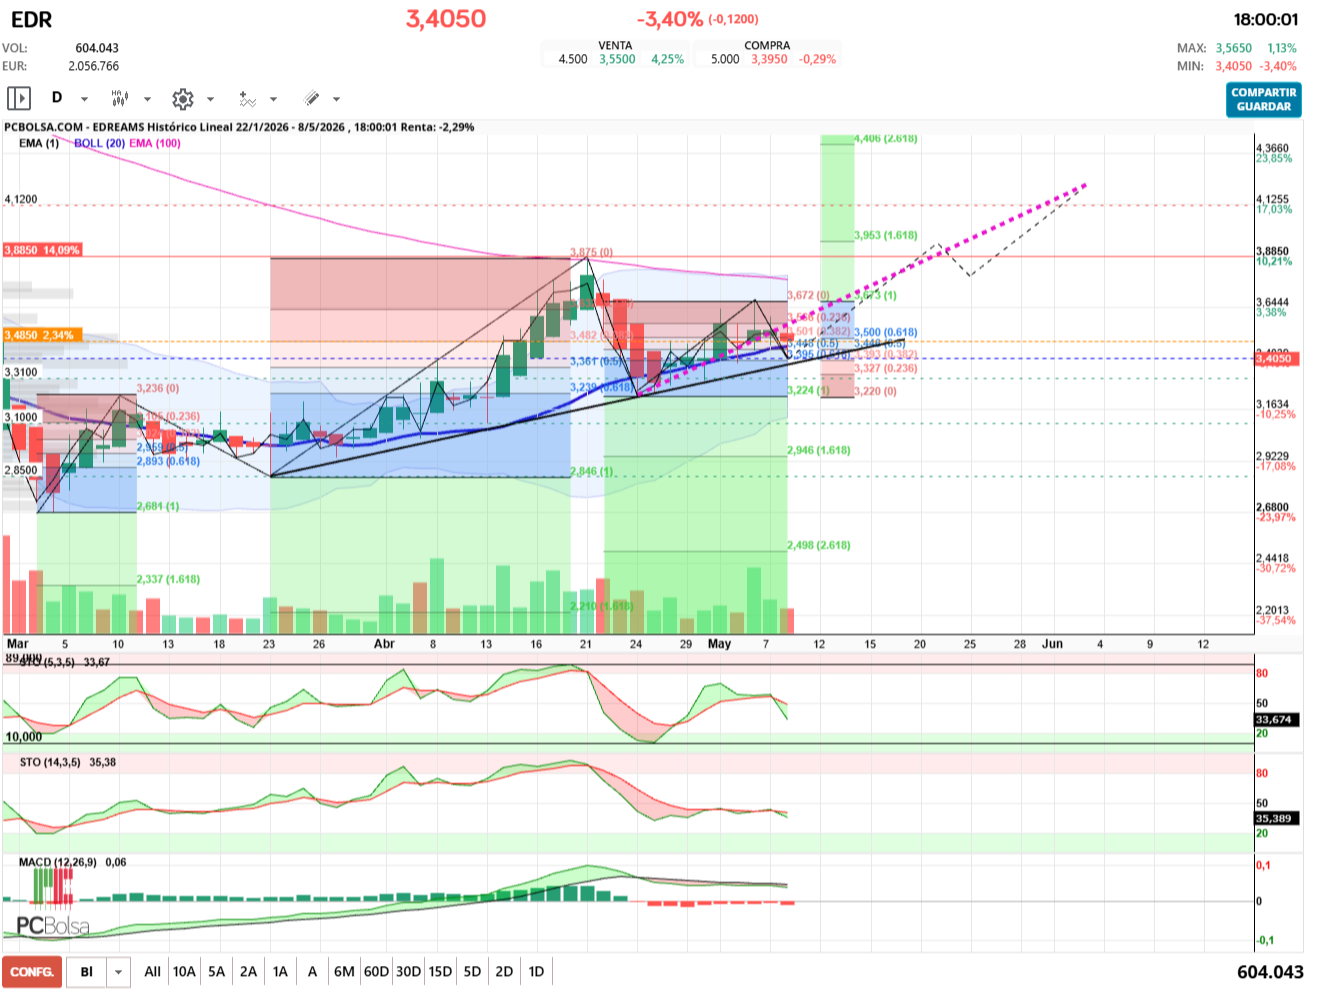Click the add indicator icon
The width and height of the screenshot is (1317, 993).
coord(247,99)
